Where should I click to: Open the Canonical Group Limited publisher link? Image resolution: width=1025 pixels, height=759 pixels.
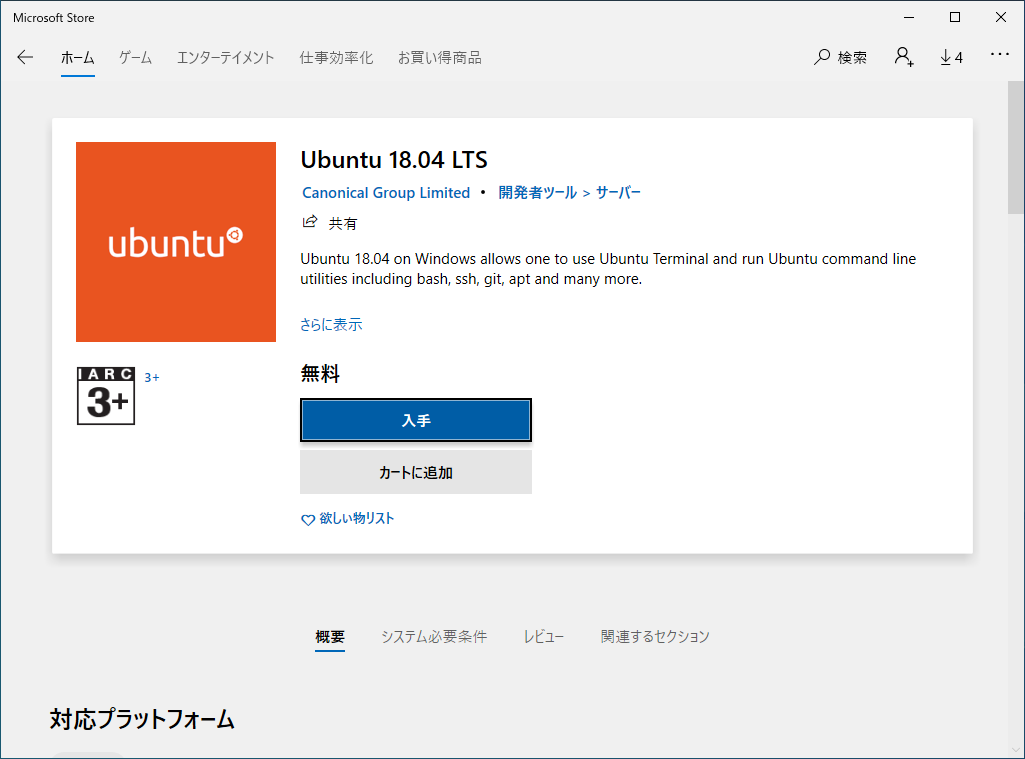[x=386, y=192]
